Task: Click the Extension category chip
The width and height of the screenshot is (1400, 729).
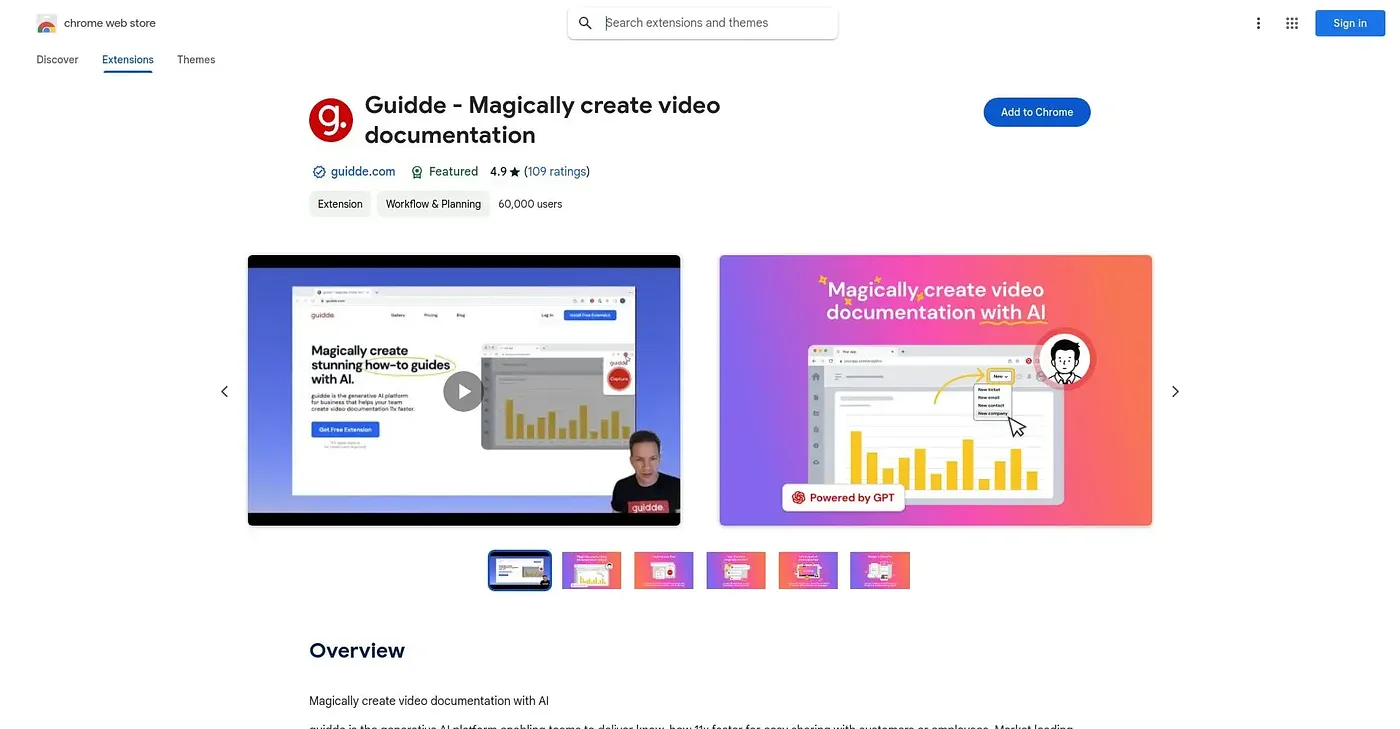Action: 340,204
